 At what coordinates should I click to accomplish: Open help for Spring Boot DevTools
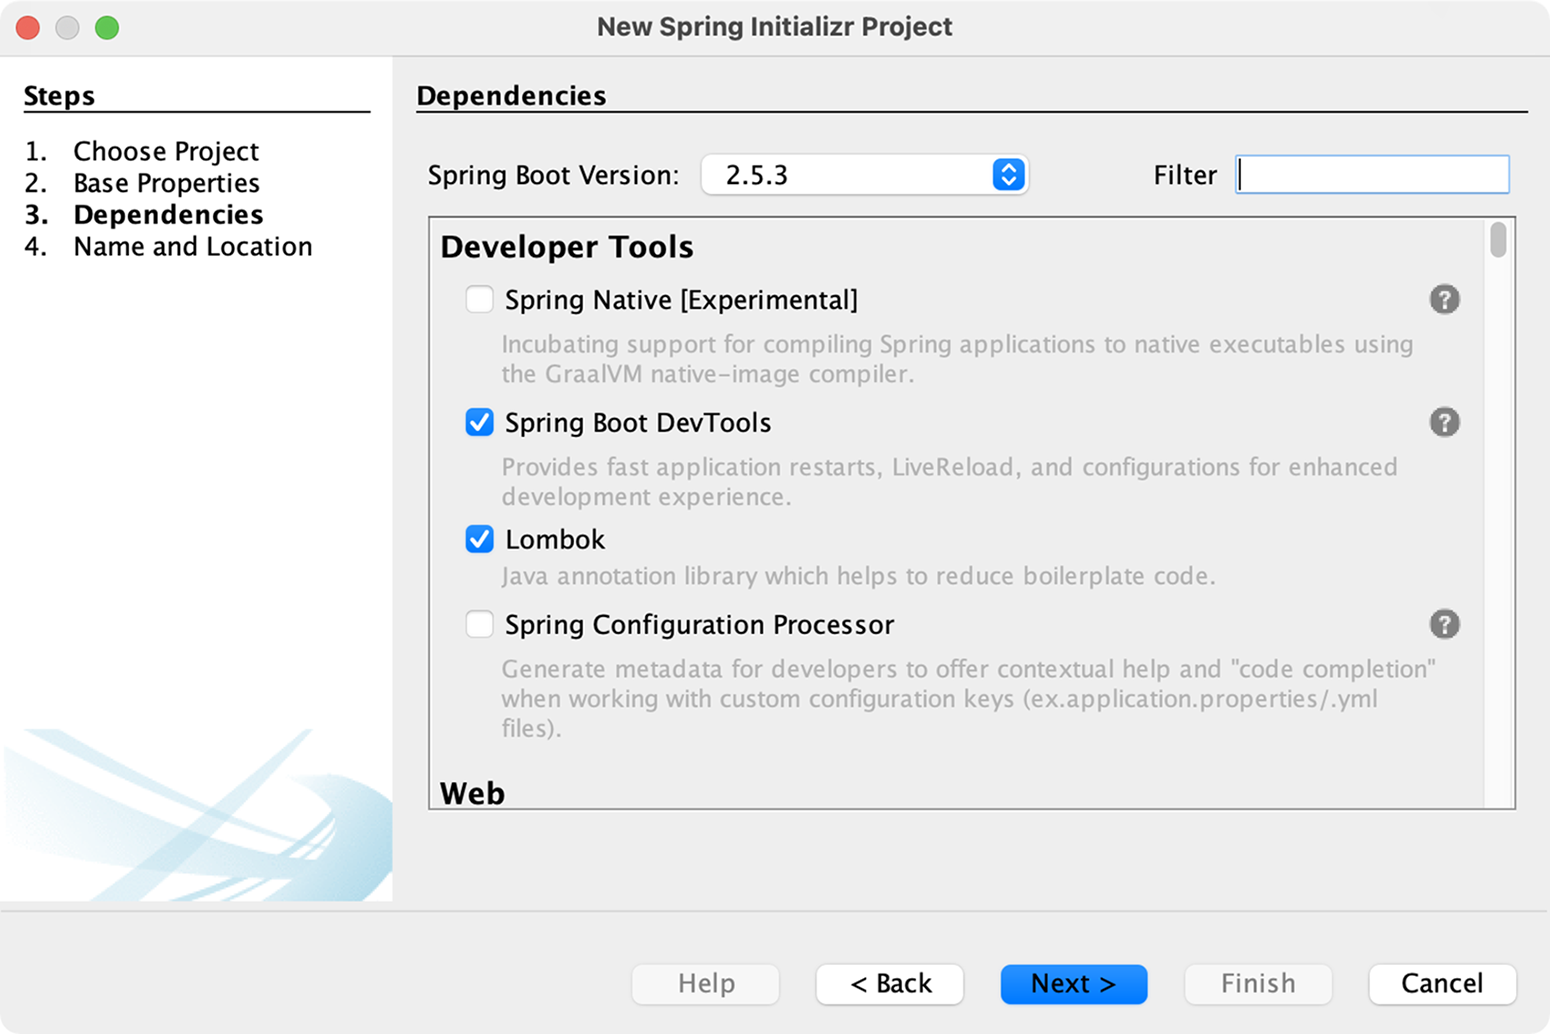[x=1444, y=422]
